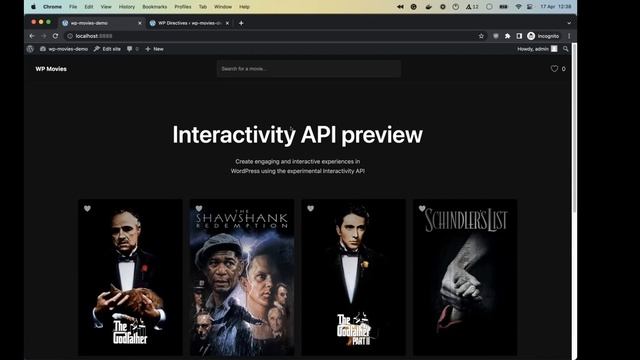Like Schindler's List with its heart
The width and height of the screenshot is (640, 360).
pyautogui.click(x=422, y=209)
